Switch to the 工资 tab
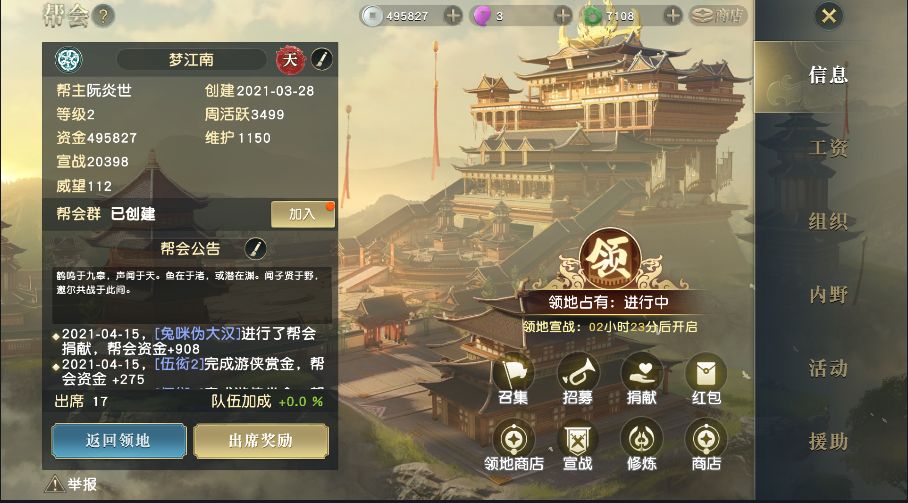Viewport: 908px width, 503px height. (x=828, y=148)
